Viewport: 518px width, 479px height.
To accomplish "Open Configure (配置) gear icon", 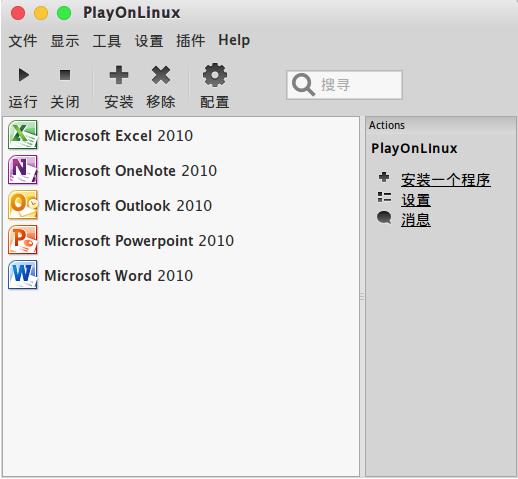I will [x=215, y=75].
